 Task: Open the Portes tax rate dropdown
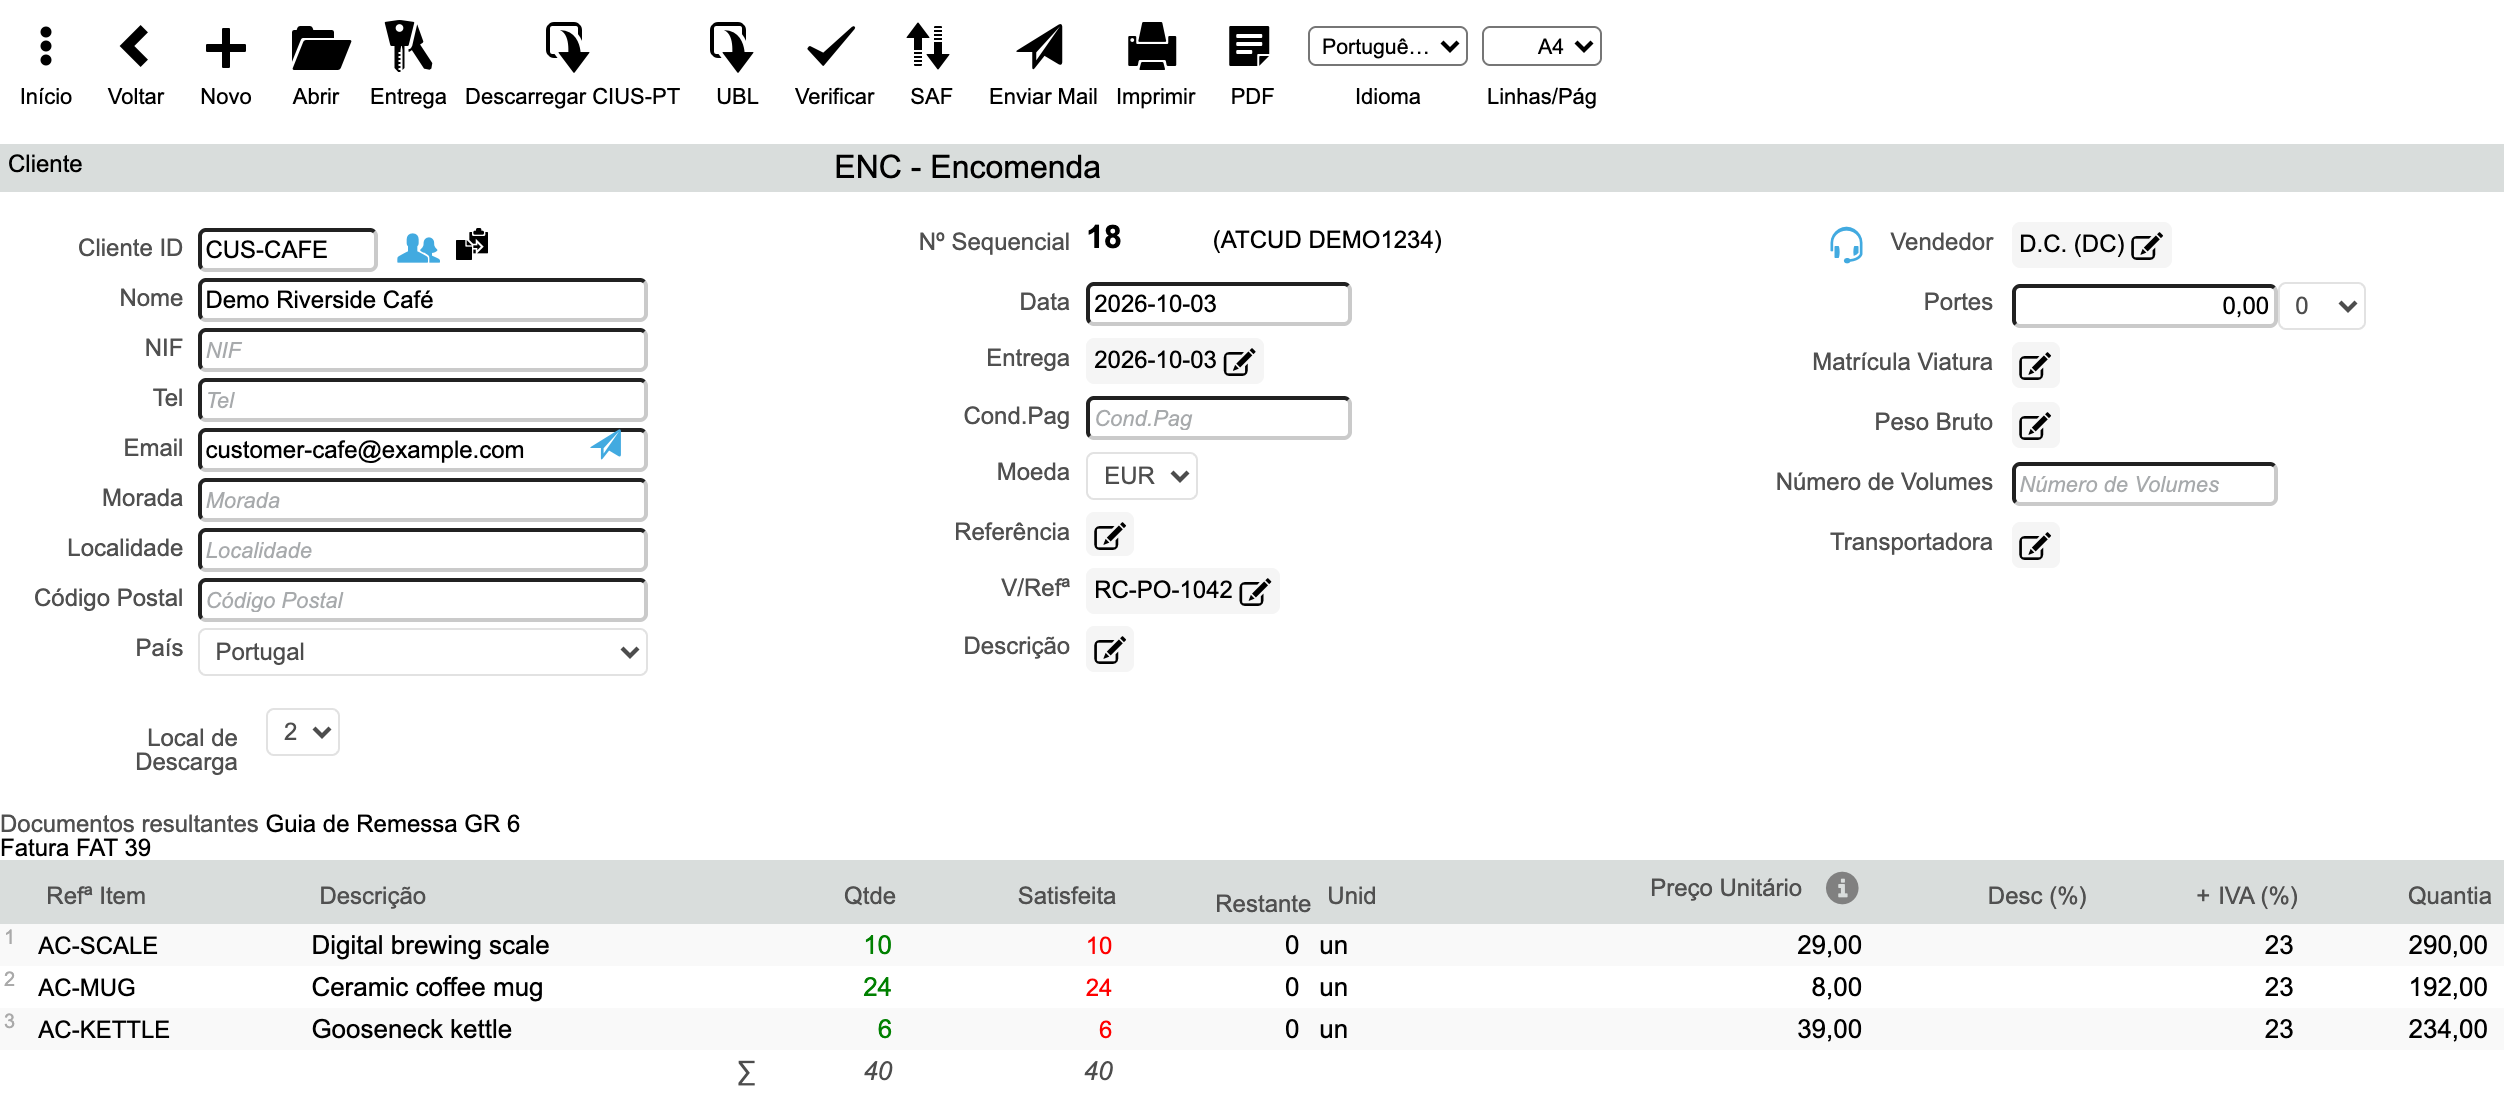point(2322,306)
